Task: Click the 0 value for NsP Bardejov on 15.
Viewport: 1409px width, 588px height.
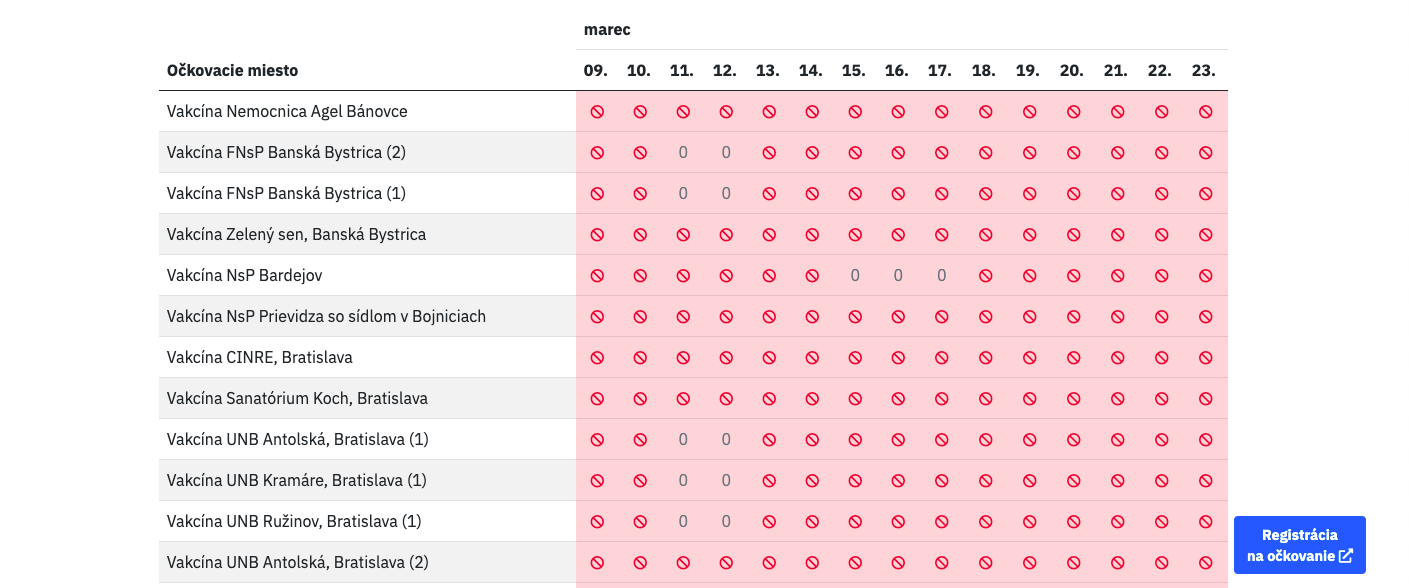Action: (x=855, y=275)
